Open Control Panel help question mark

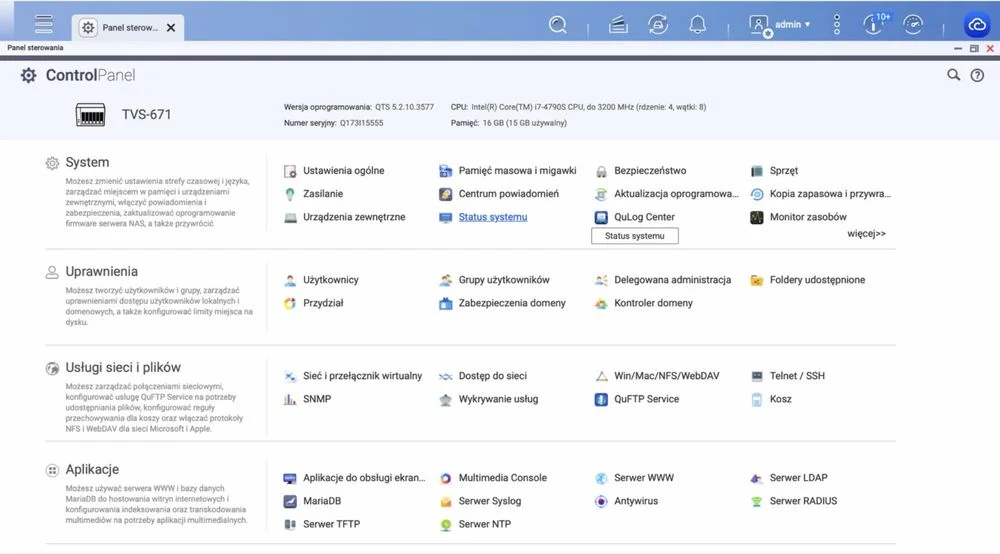click(977, 75)
